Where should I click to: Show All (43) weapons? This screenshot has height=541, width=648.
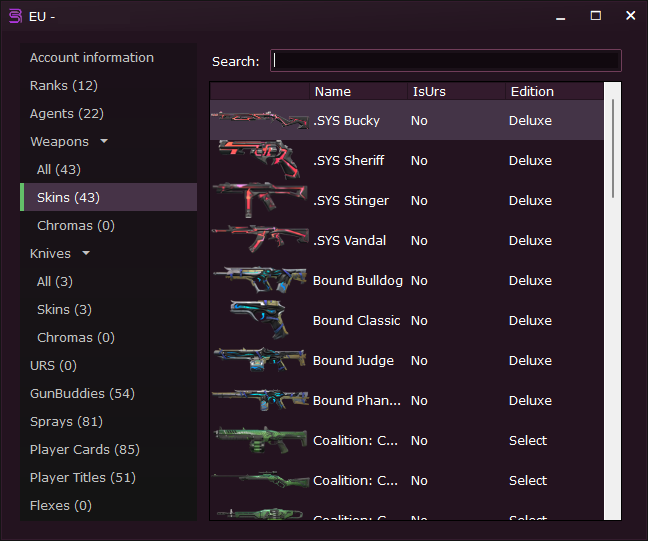59,169
